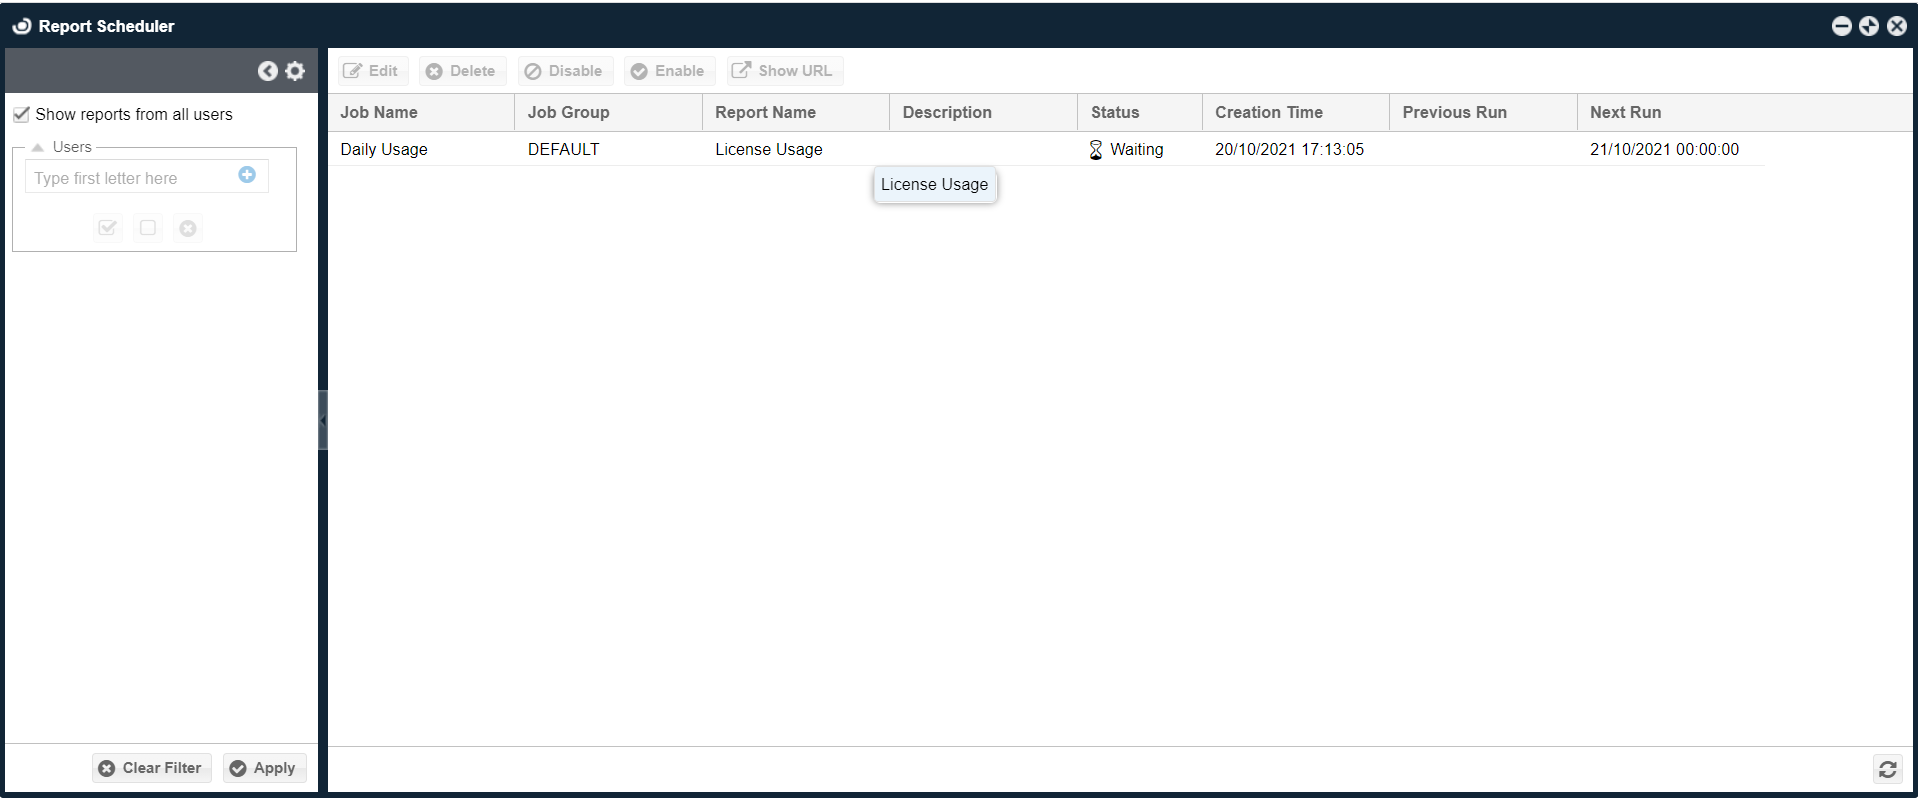Toggle Show reports from all users checkbox
Image resolution: width=1918 pixels, height=798 pixels.
point(21,114)
